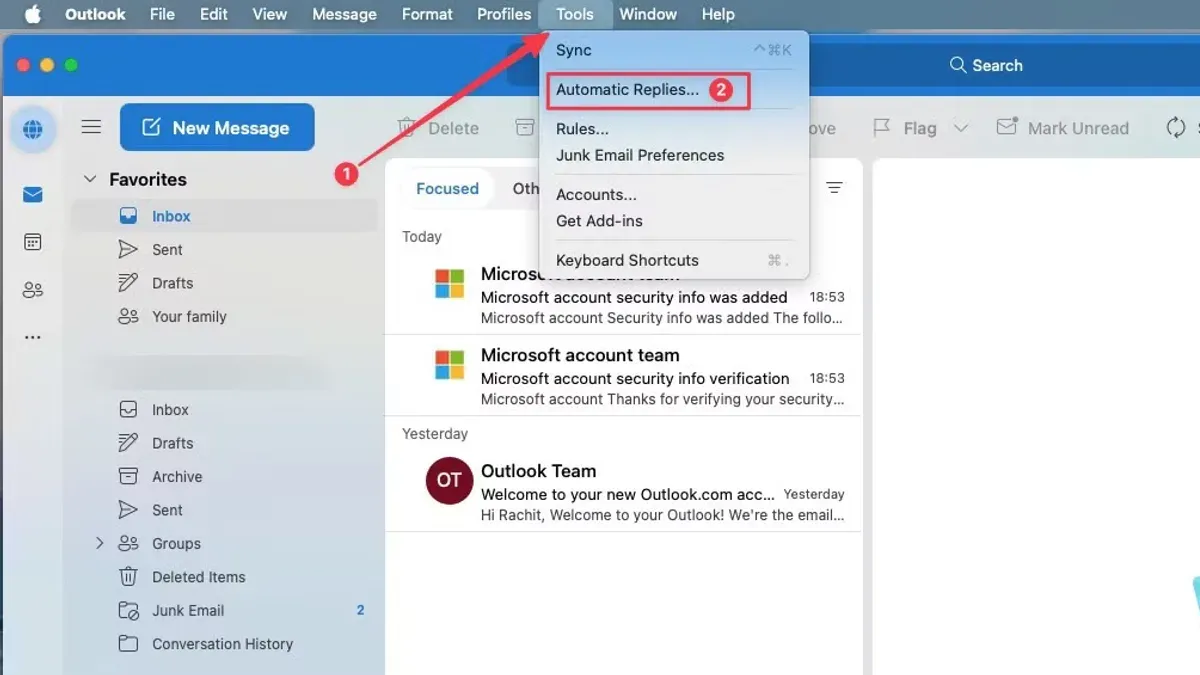The image size is (1200, 675).
Task: Open Accounts from Tools menu
Action: pyautogui.click(x=674, y=195)
